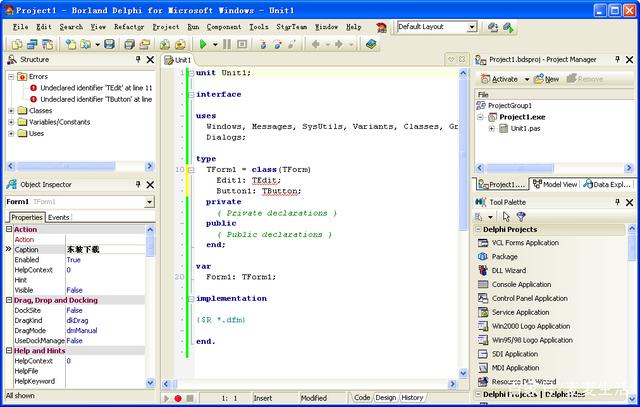Click the Caption property value field
640x407 pixels.
(x=105, y=249)
